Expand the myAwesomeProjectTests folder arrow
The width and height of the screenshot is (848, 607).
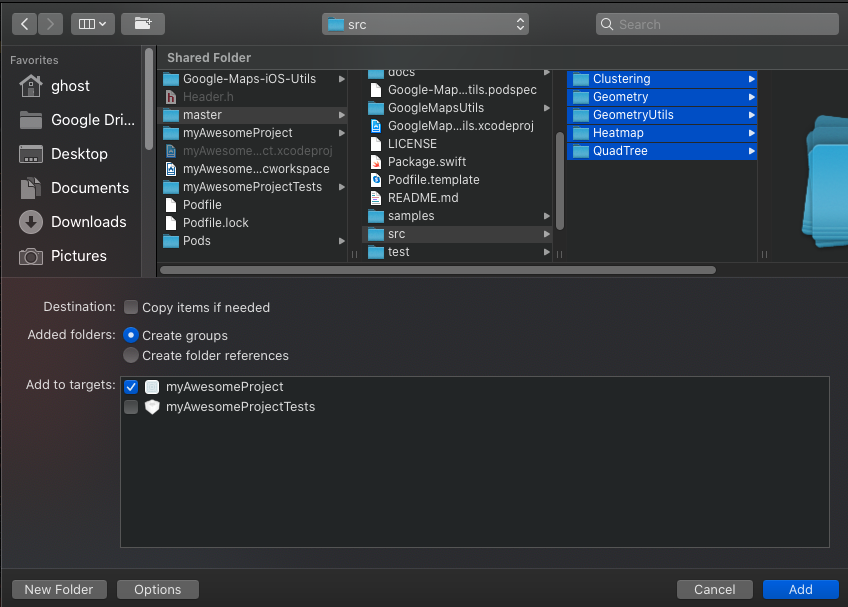coord(341,187)
